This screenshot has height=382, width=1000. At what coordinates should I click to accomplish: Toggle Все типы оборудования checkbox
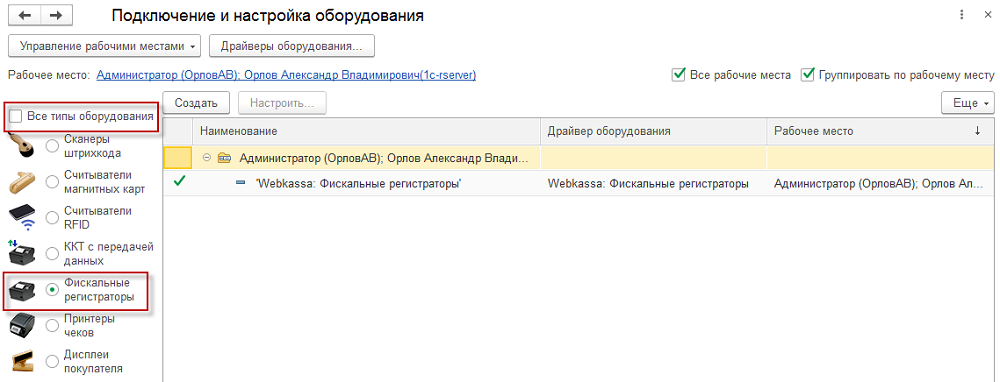click(x=16, y=116)
